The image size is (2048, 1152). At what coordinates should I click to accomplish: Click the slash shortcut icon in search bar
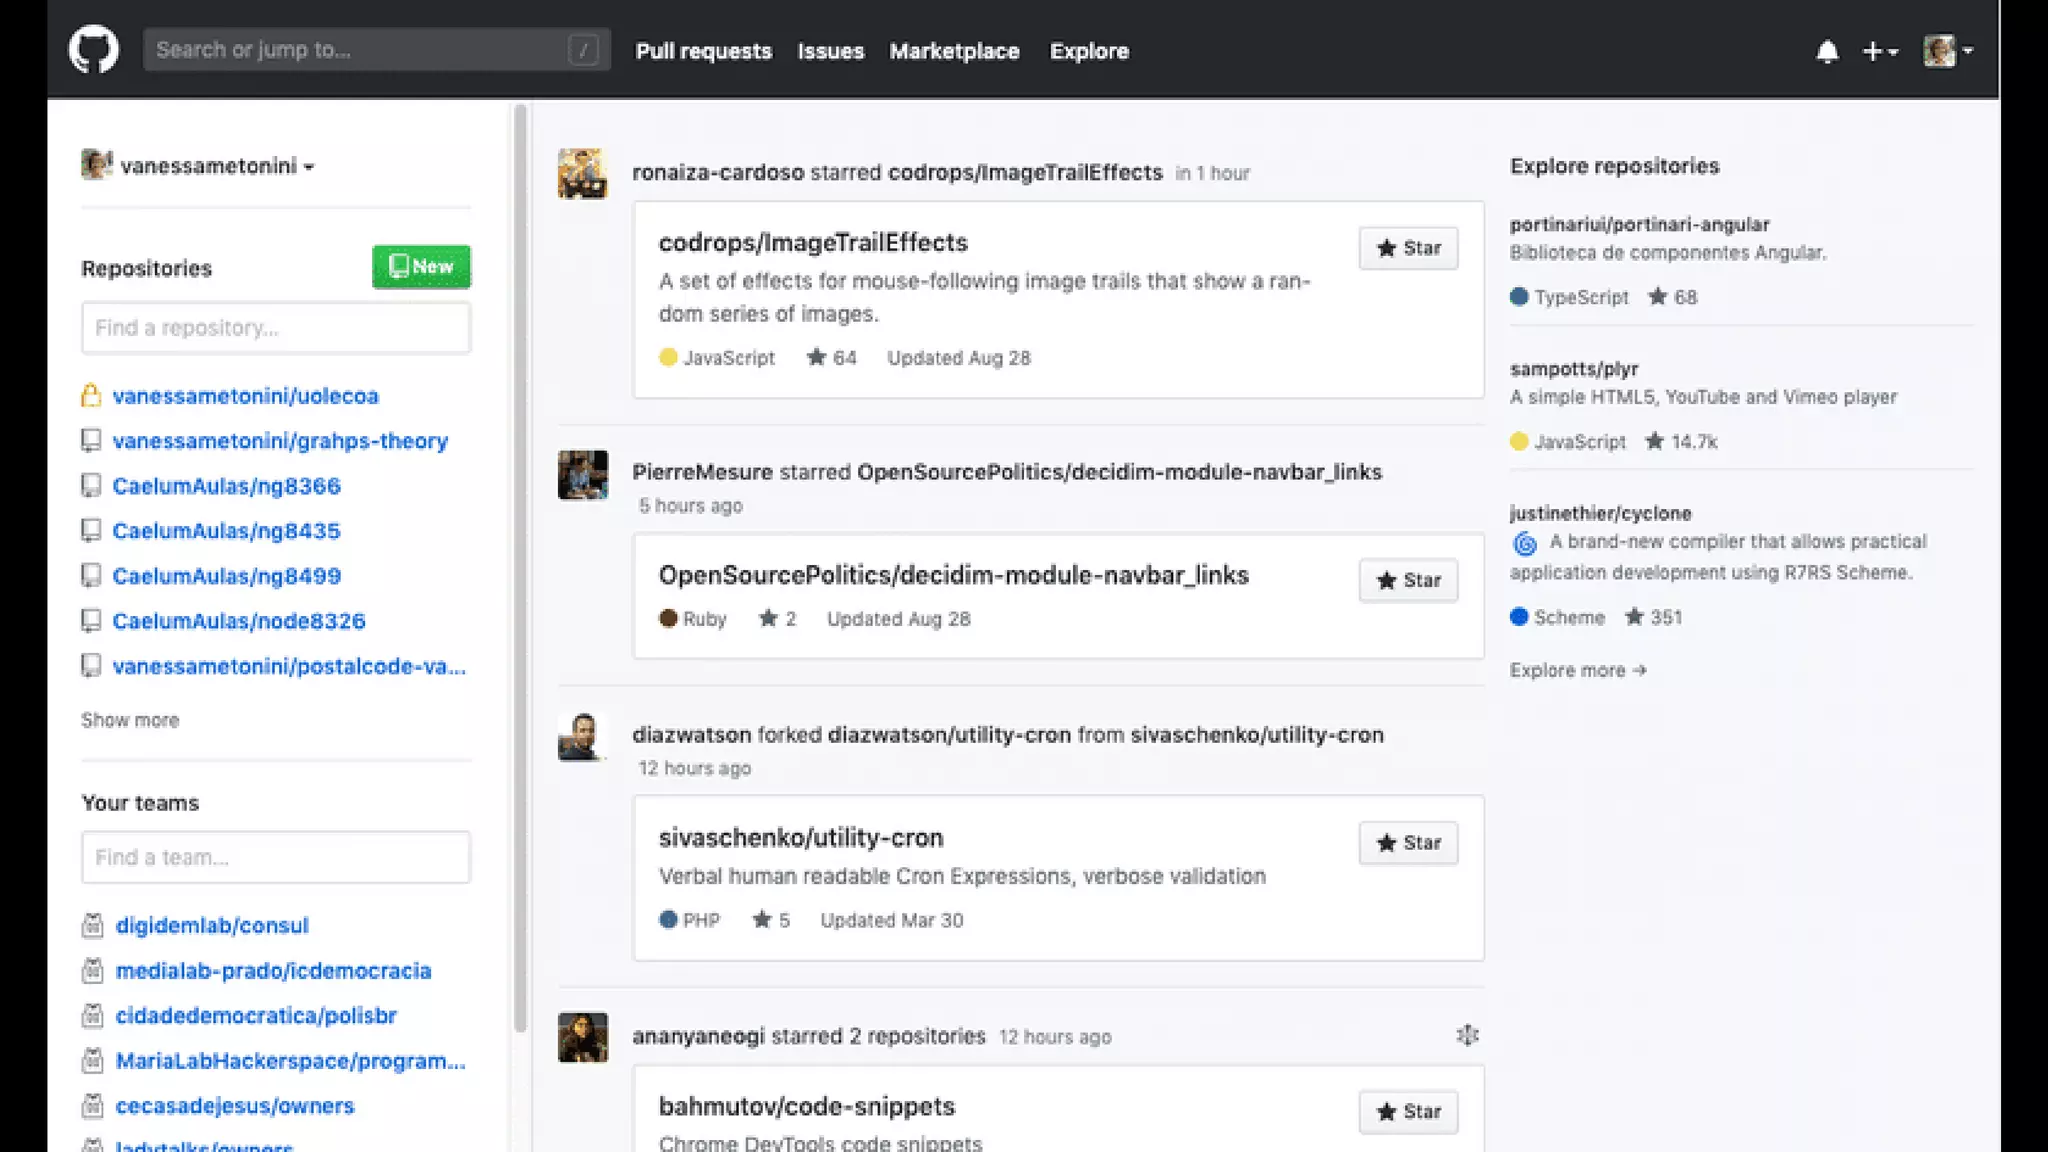point(583,50)
